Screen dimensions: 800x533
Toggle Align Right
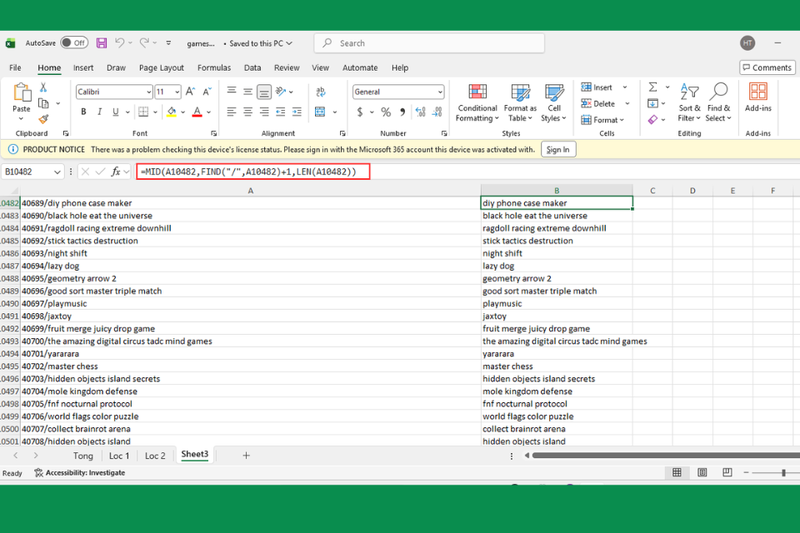[x=264, y=112]
